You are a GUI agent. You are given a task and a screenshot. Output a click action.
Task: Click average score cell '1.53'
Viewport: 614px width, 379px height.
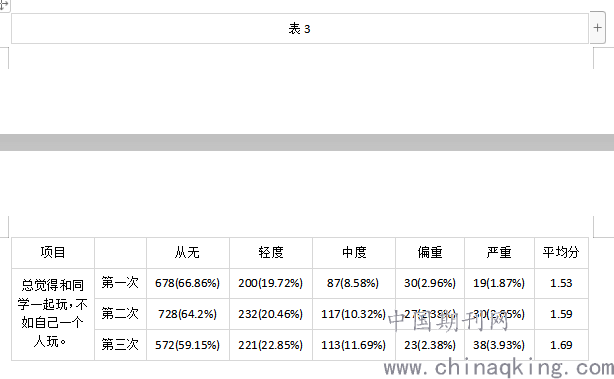coord(561,283)
